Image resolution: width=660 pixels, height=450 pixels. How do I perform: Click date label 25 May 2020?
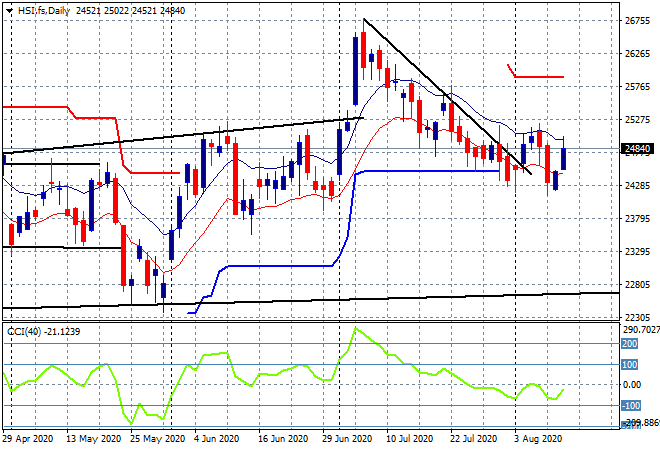coord(157,439)
